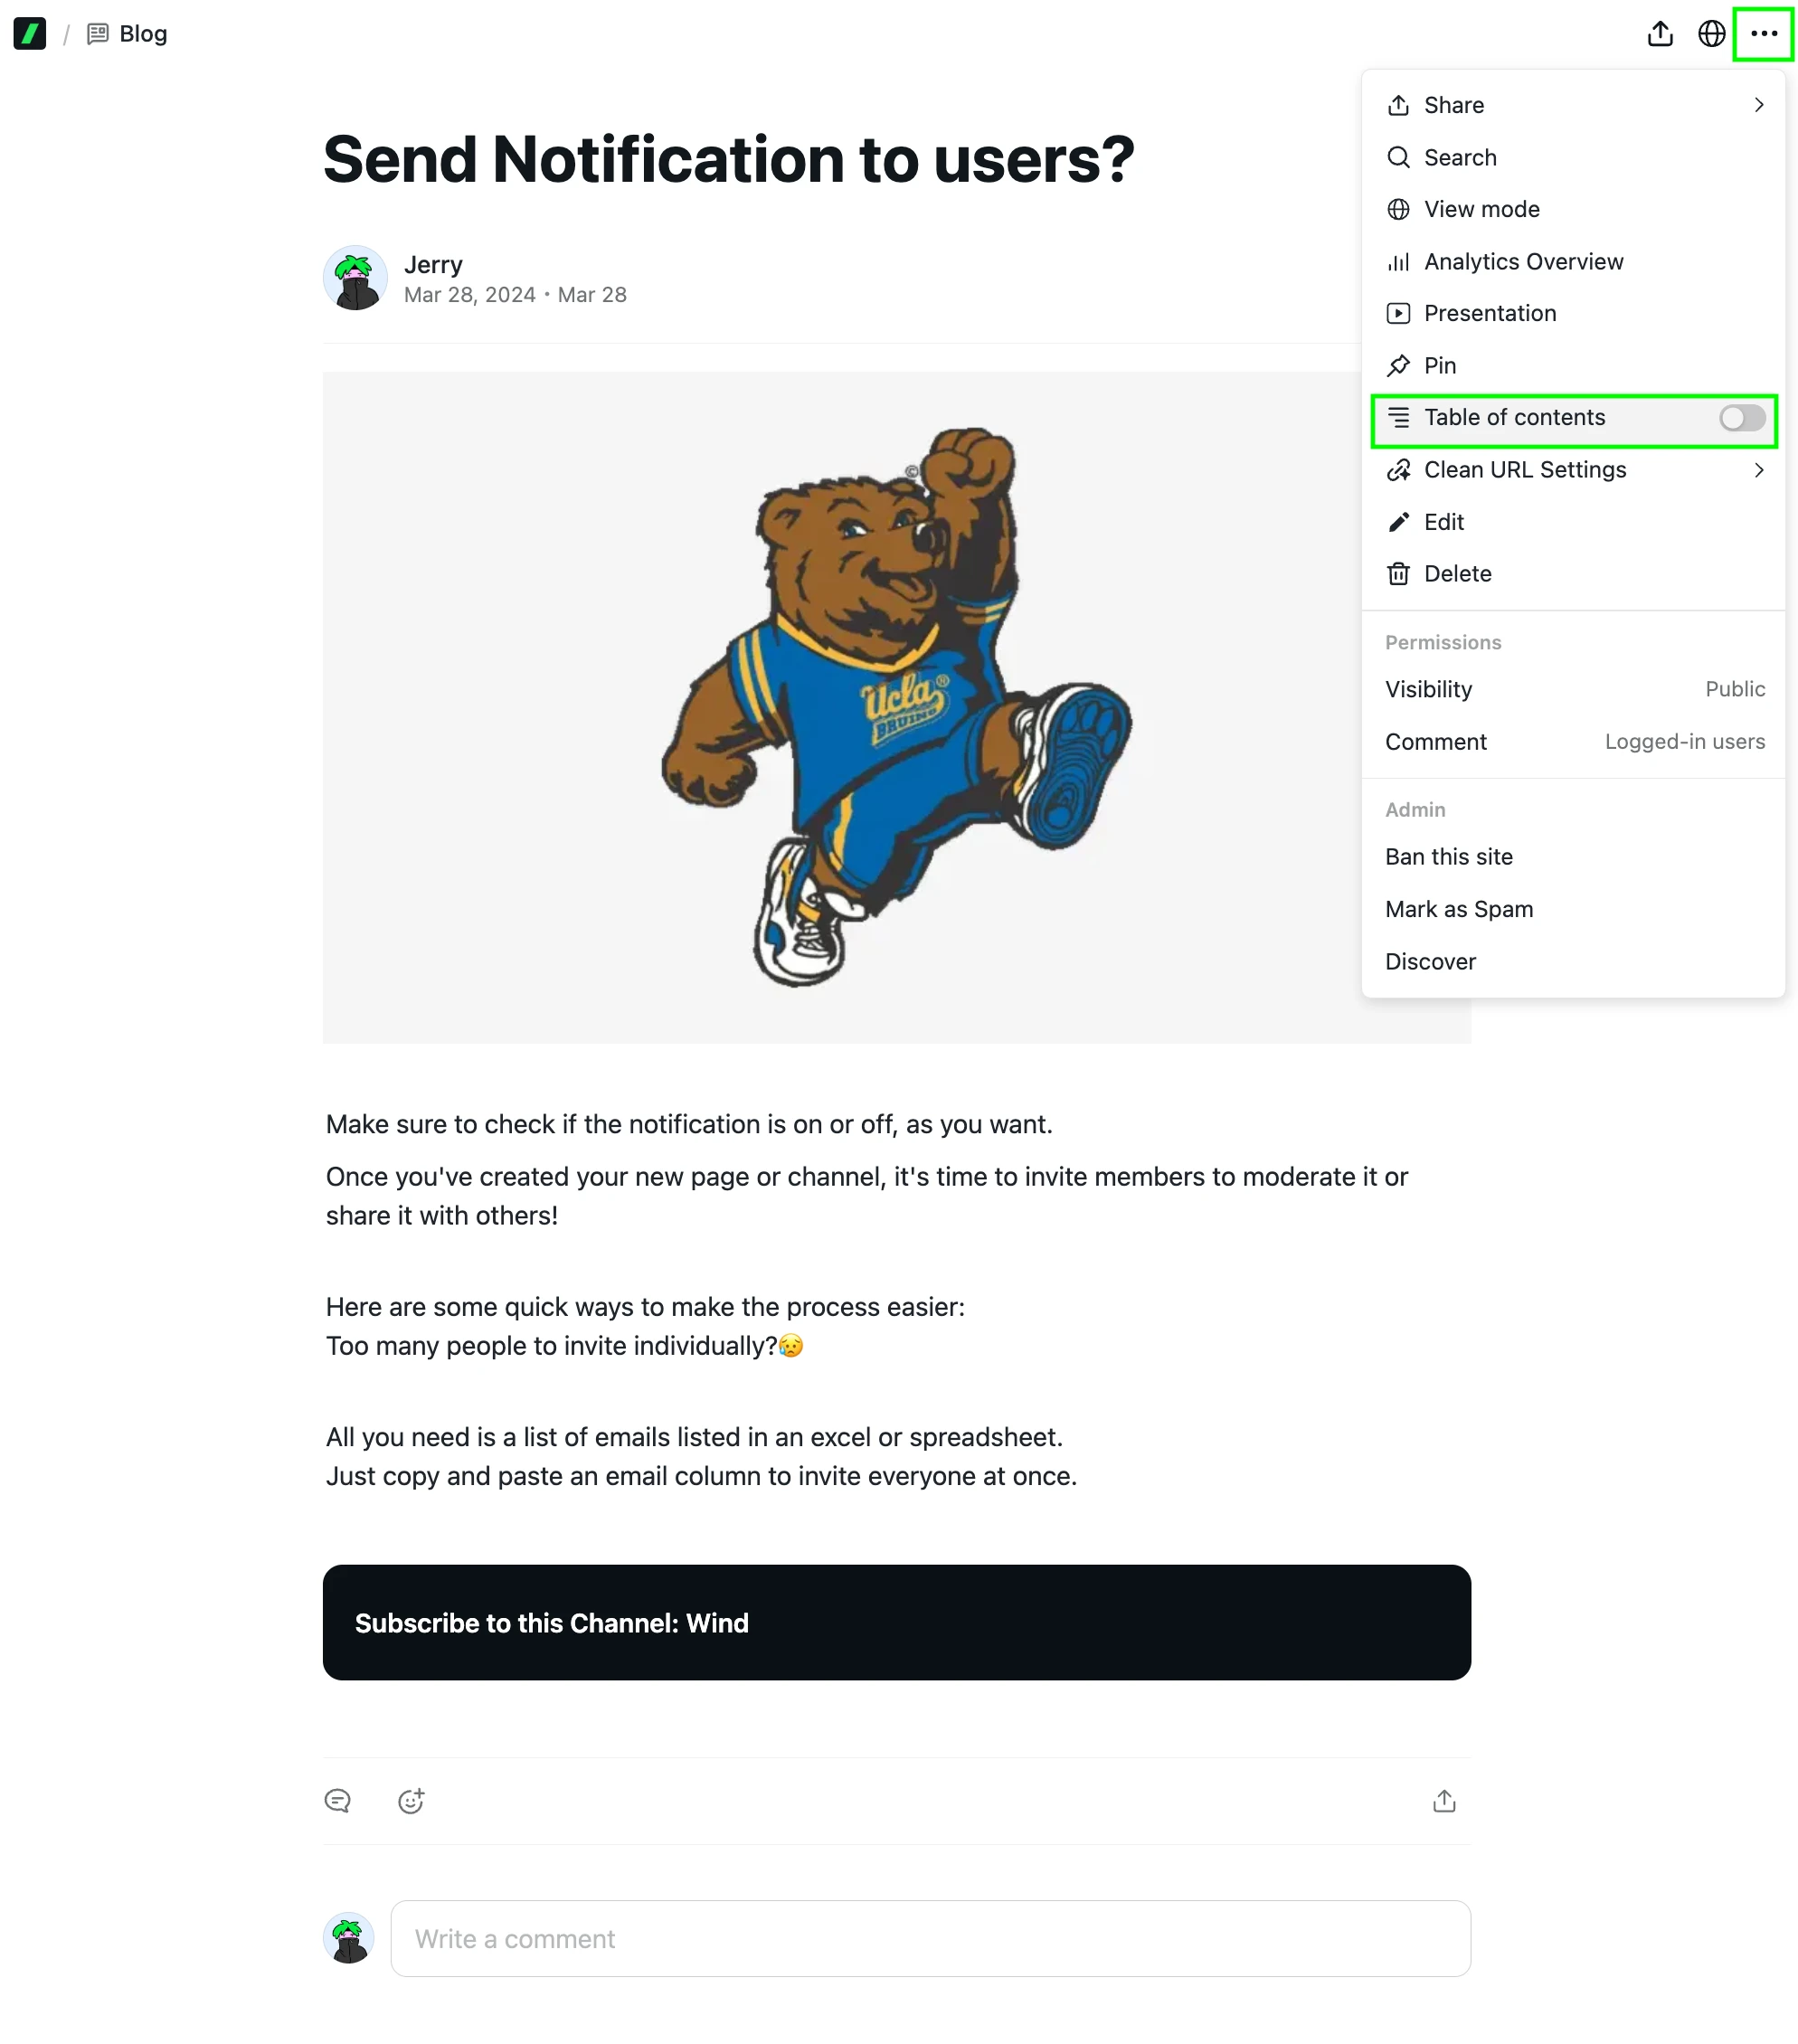Click the green app logo icon

(x=30, y=34)
